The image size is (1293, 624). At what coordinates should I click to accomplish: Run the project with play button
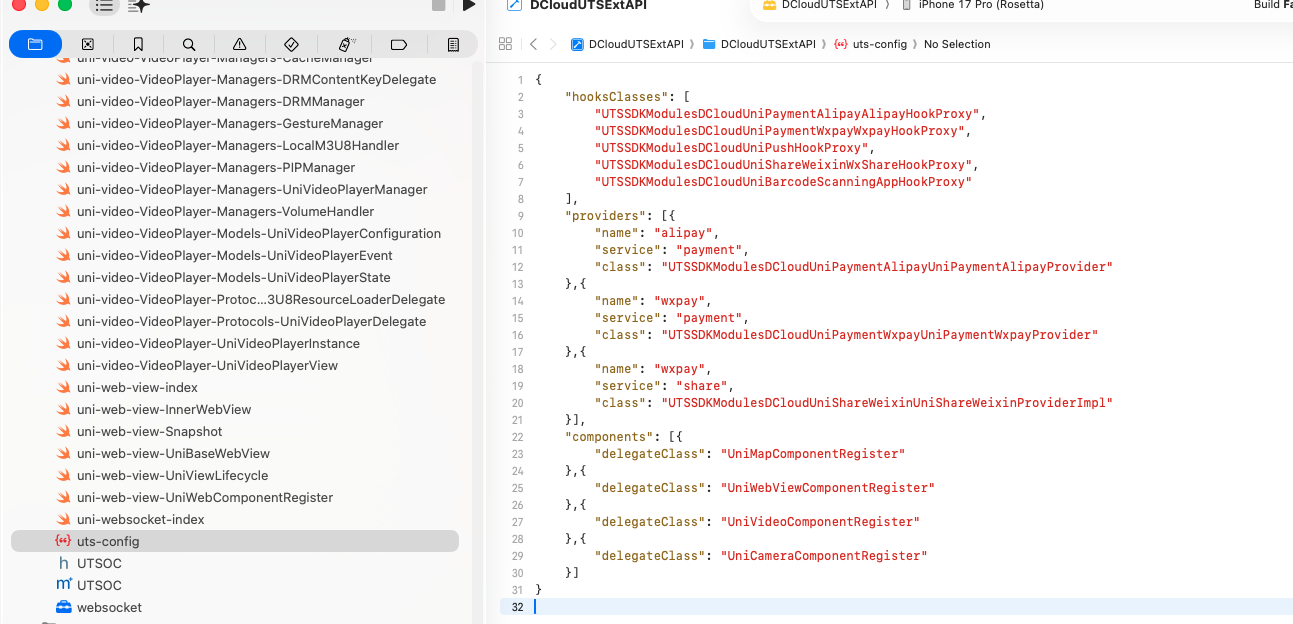point(469,5)
